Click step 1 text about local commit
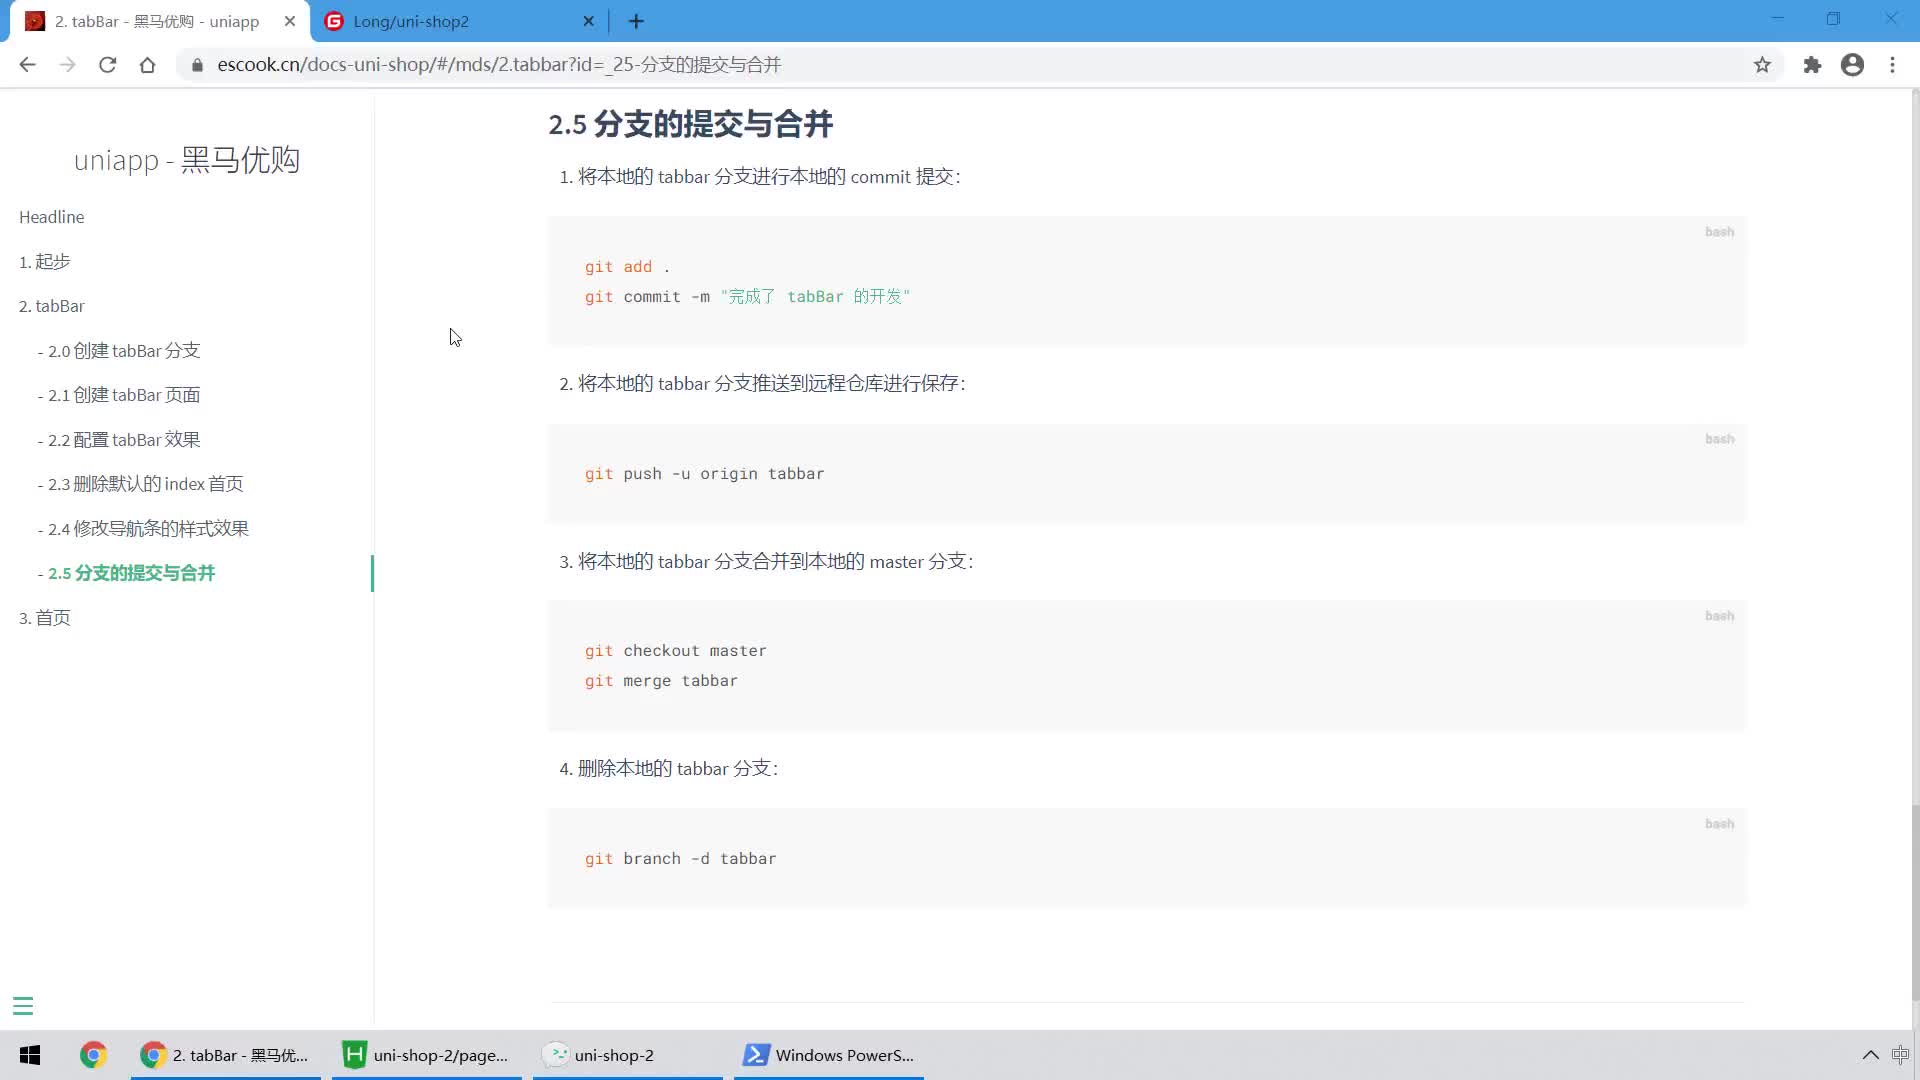 pyautogui.click(x=769, y=177)
